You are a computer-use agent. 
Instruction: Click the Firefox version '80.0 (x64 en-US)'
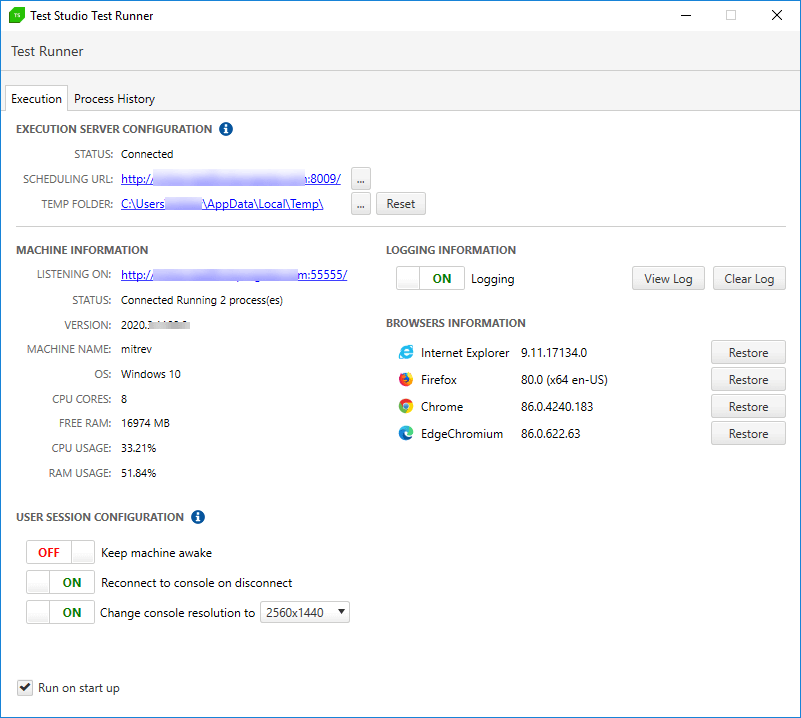[564, 379]
